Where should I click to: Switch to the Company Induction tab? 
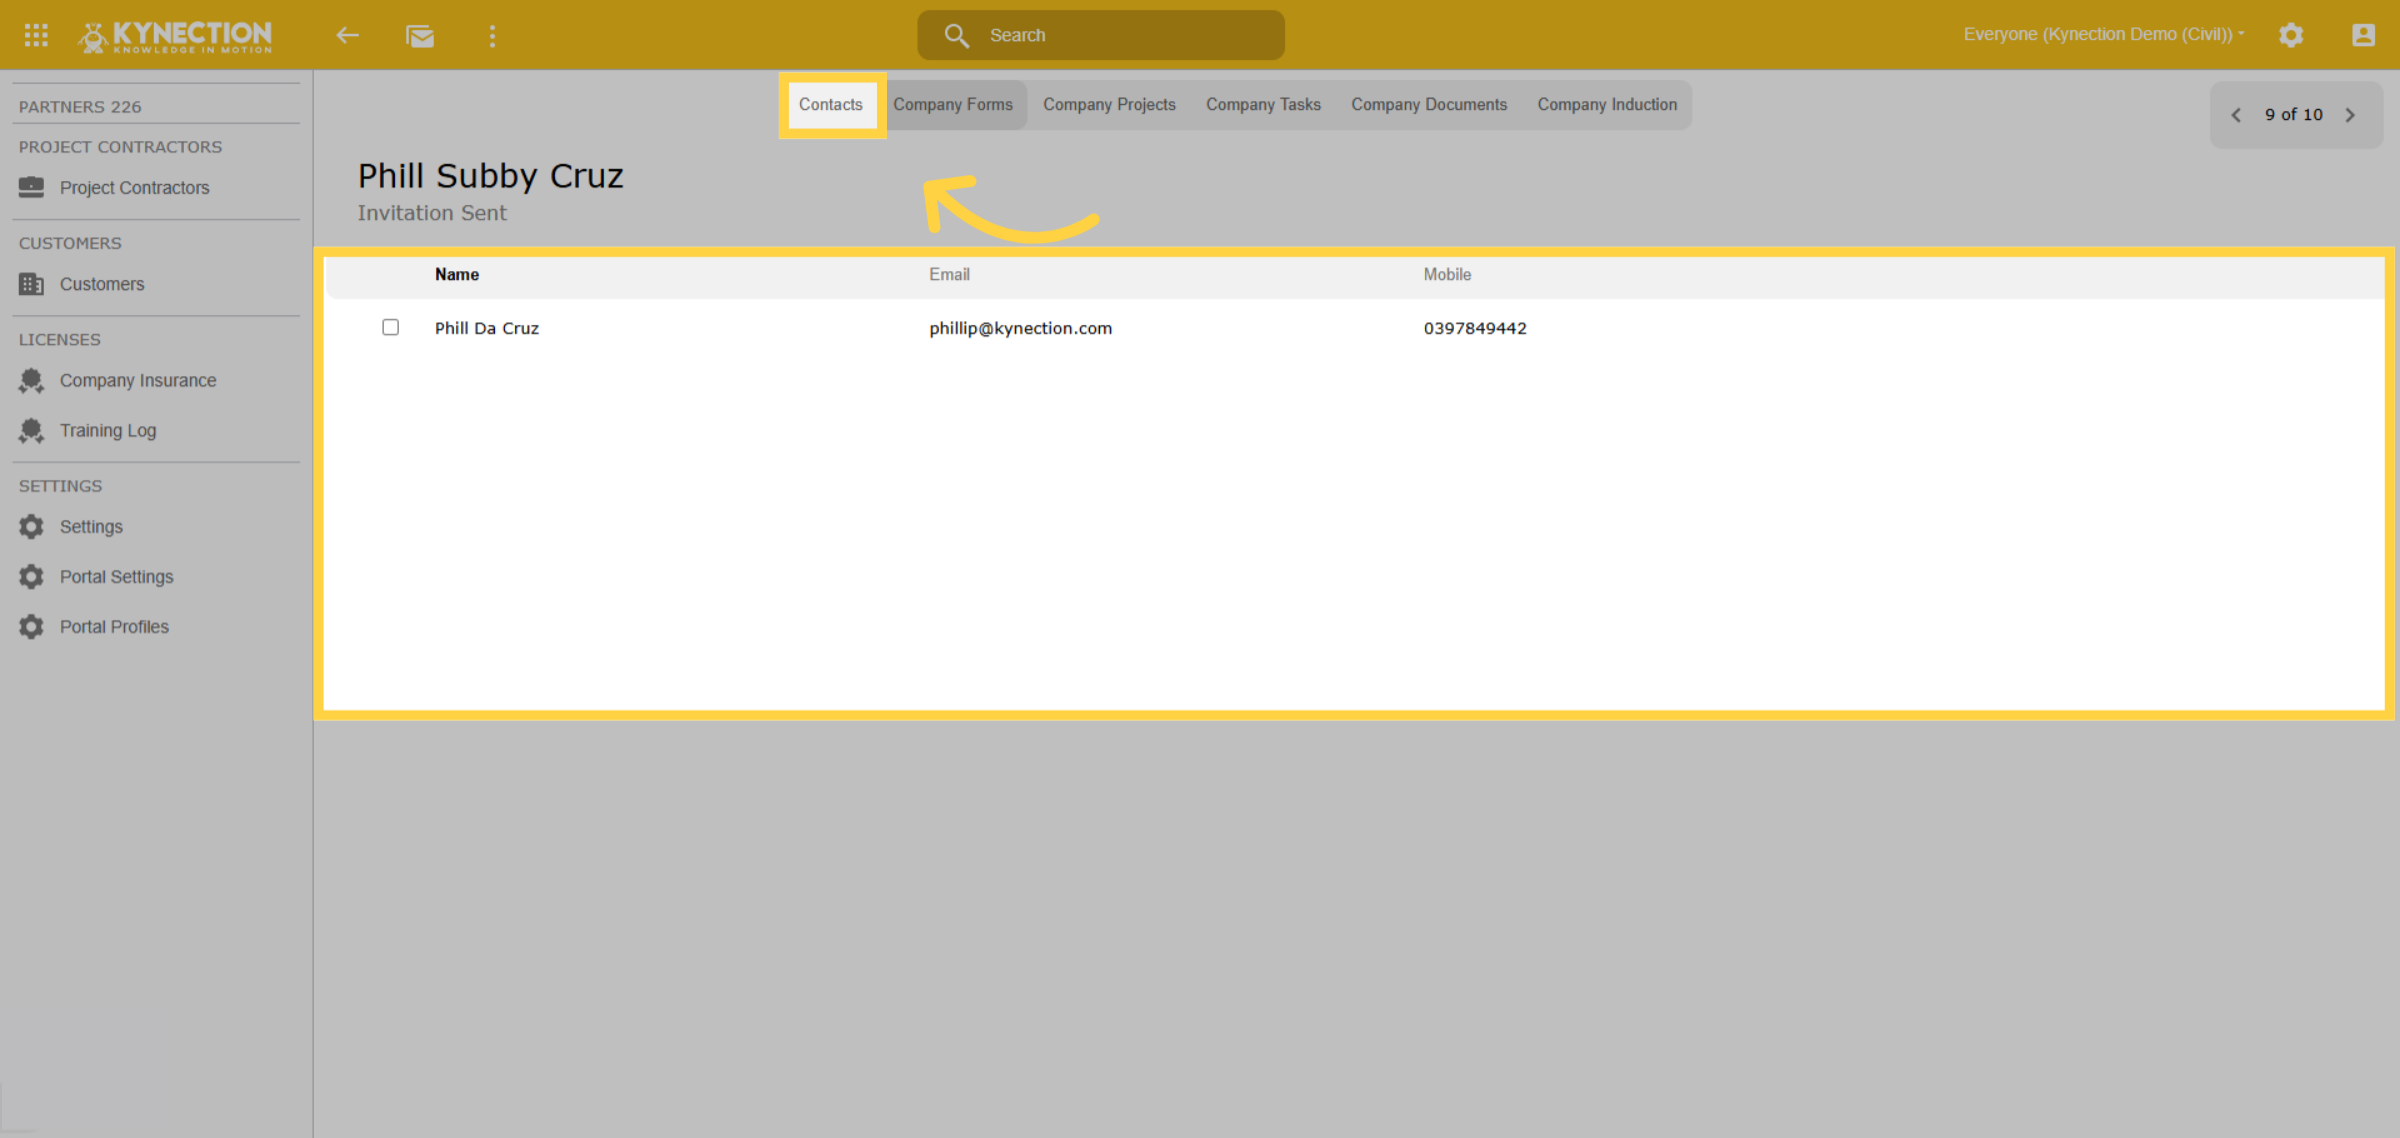1607,104
